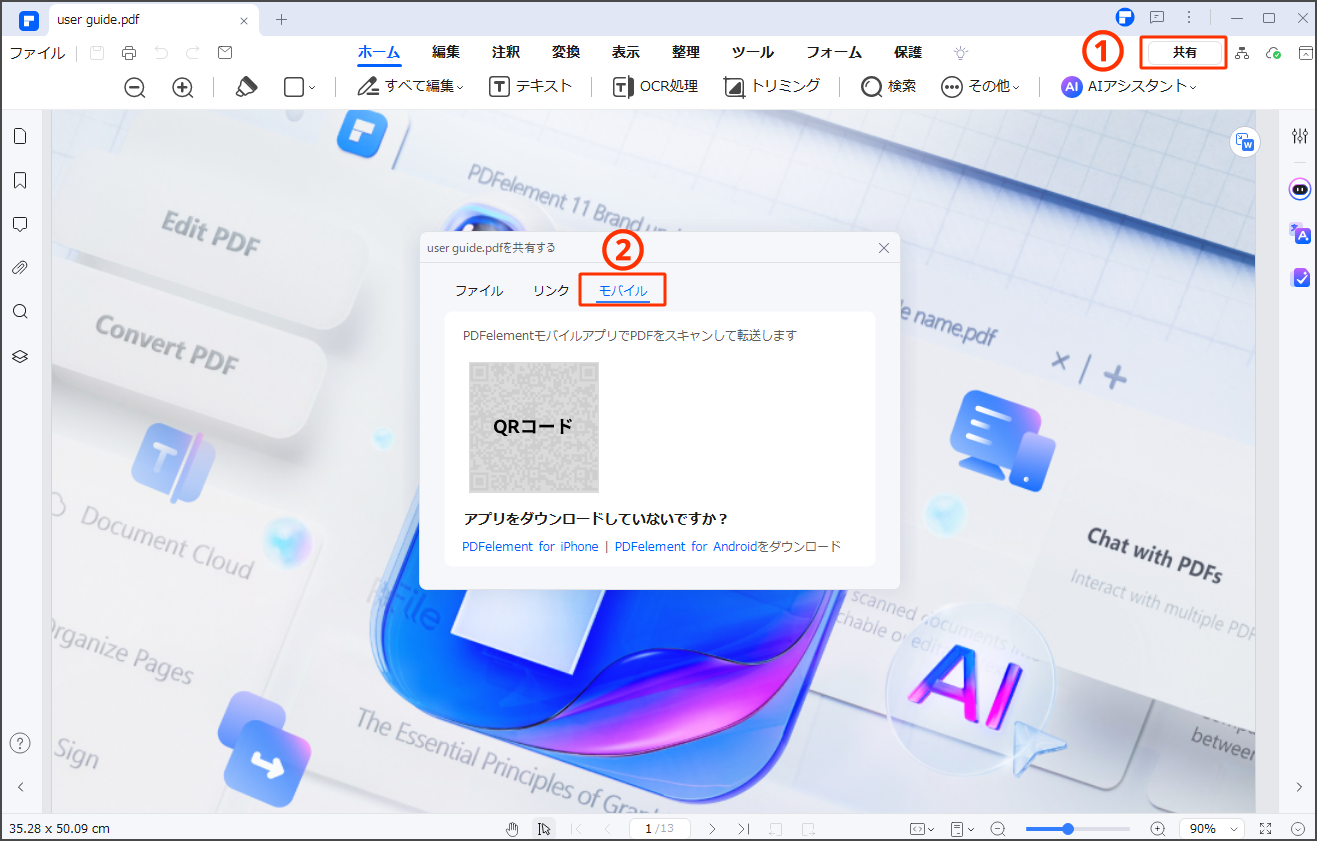Switch to the 整理 ribbon tab
1317x841 pixels.
point(686,53)
